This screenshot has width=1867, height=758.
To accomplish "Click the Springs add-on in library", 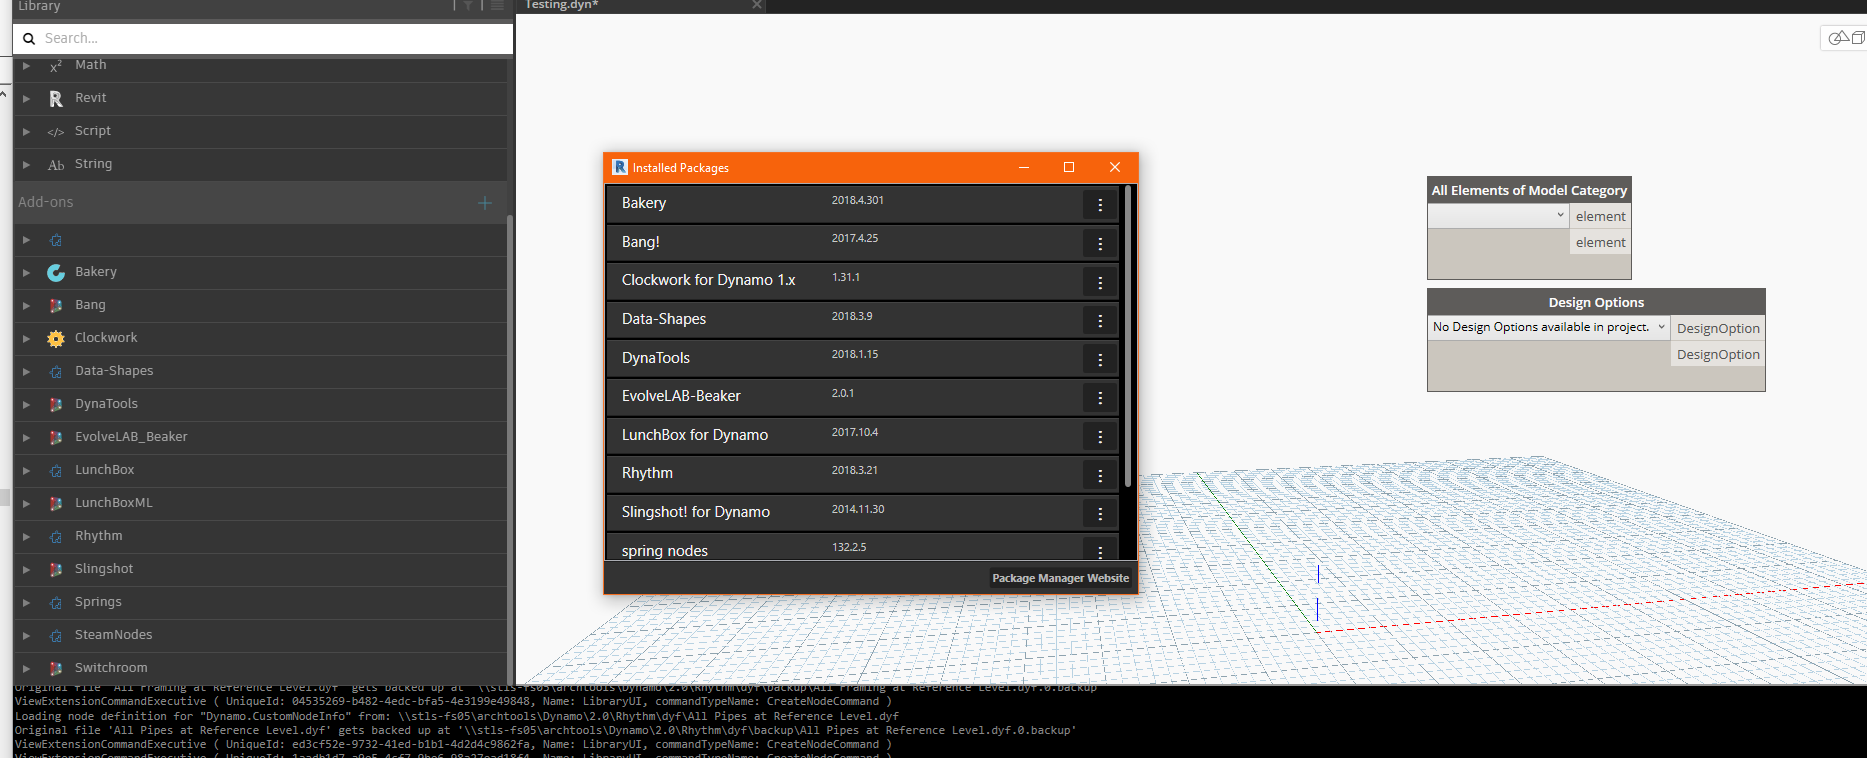I will click(x=98, y=602).
